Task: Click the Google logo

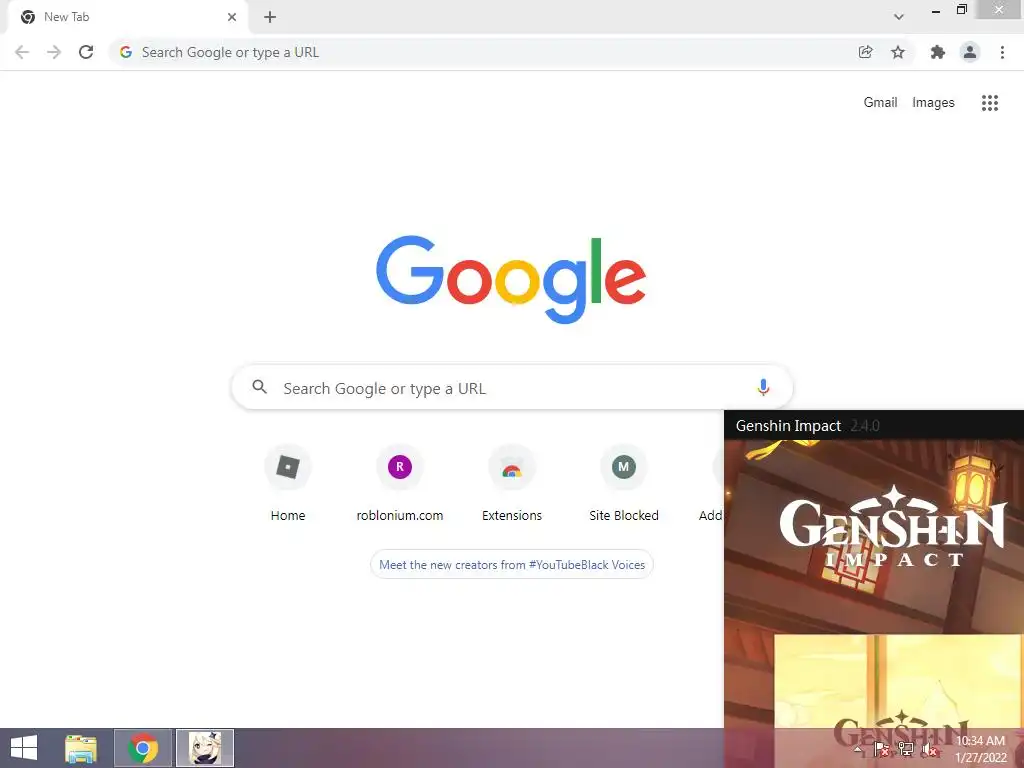Action: point(511,279)
